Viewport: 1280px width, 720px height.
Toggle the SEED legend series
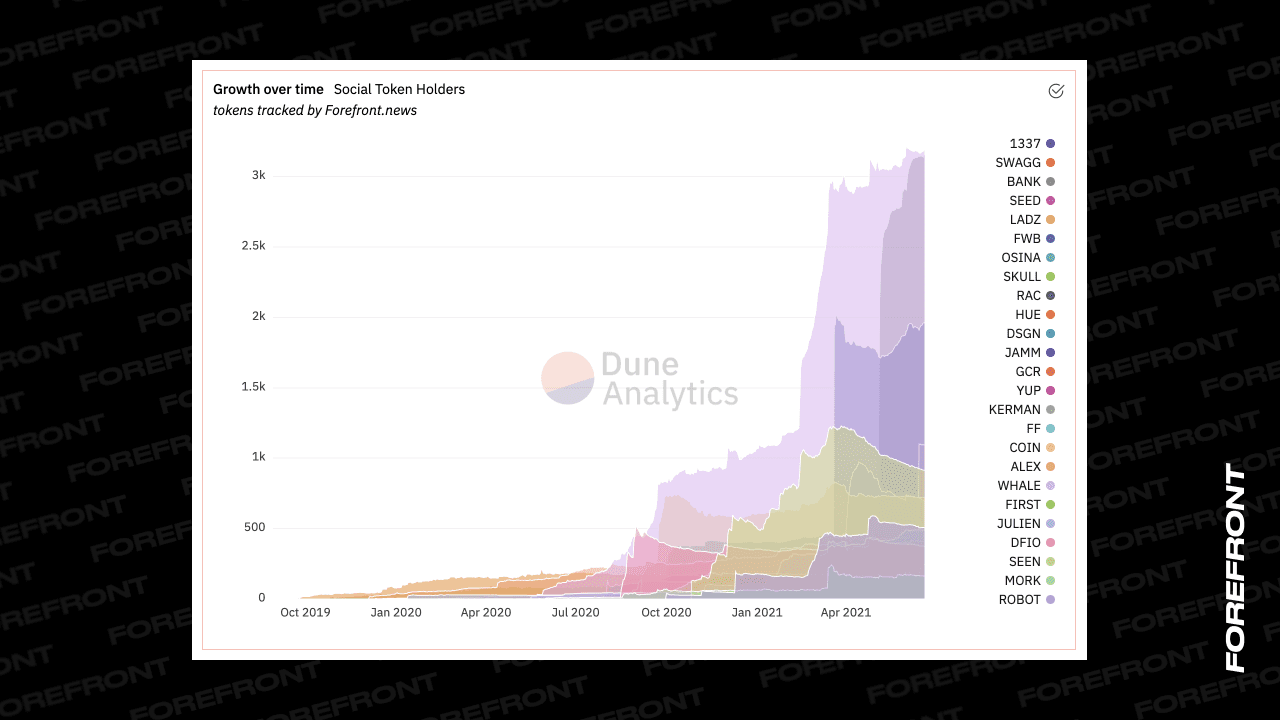(1032, 201)
